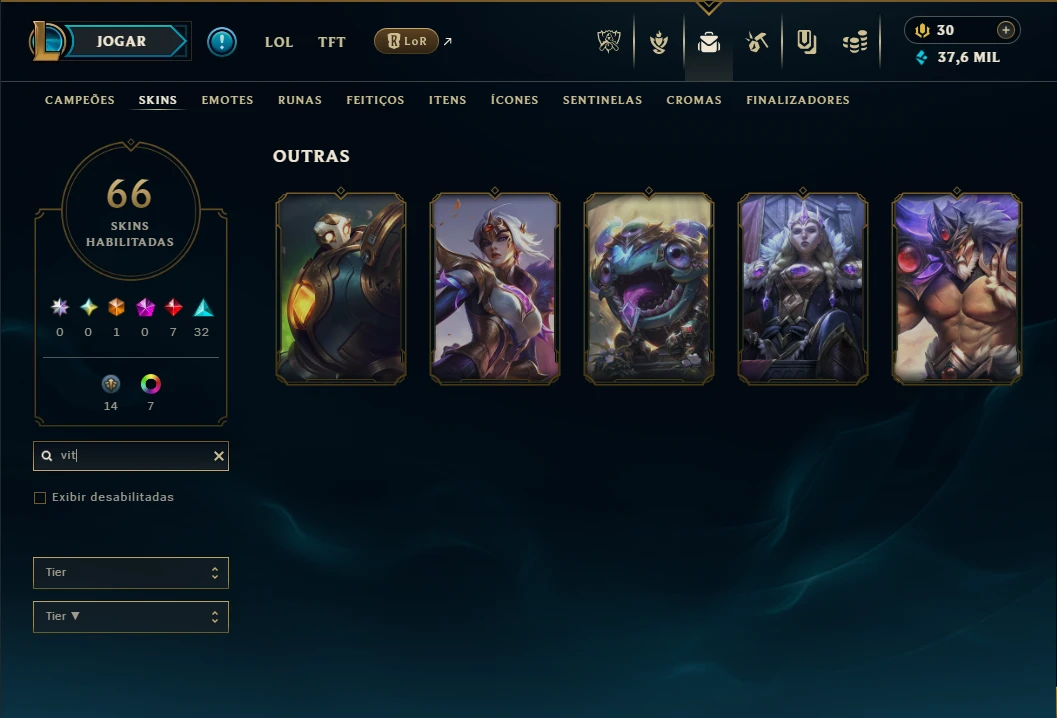Screen dimensions: 1057x718
Task: Enable Exibir desabilitadas checkbox
Action: pyautogui.click(x=40, y=498)
